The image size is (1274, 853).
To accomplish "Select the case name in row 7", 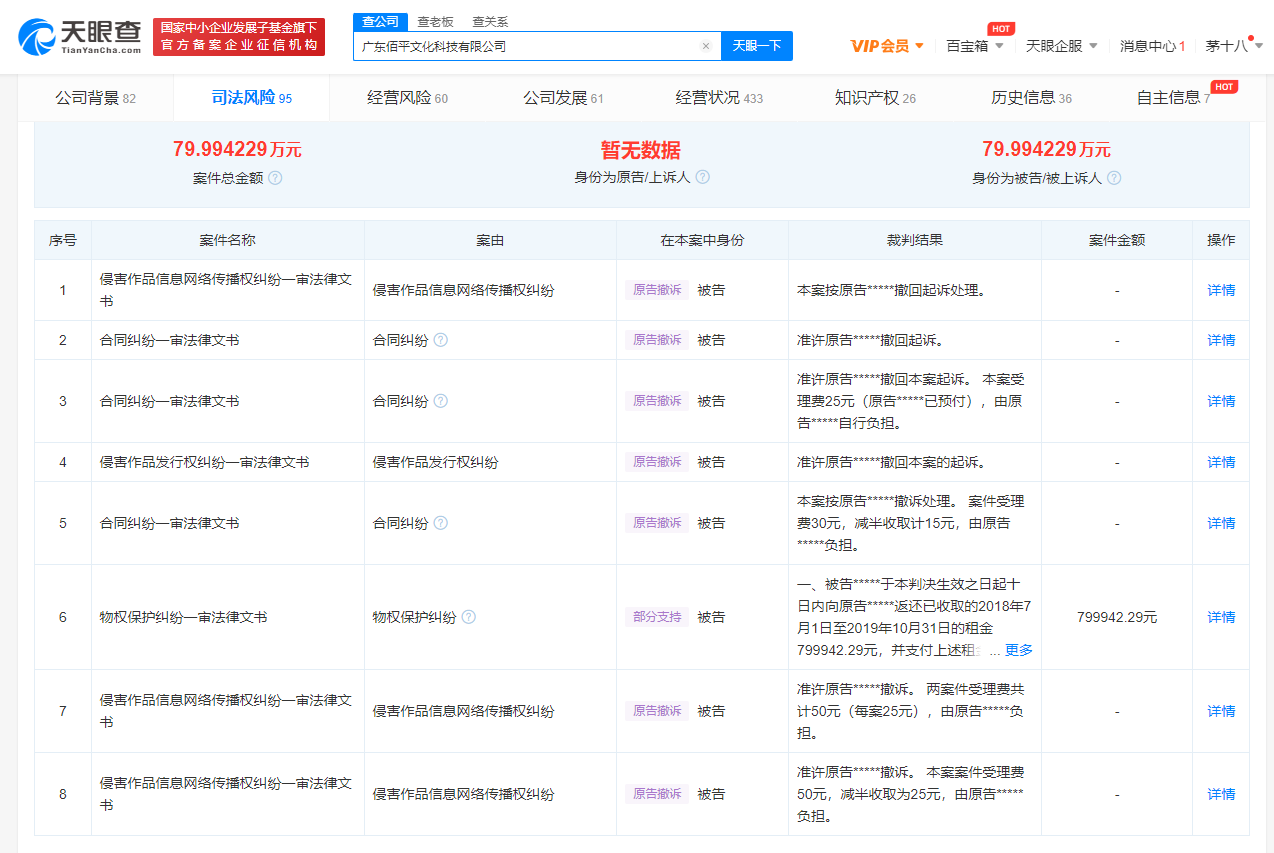I will [x=226, y=711].
